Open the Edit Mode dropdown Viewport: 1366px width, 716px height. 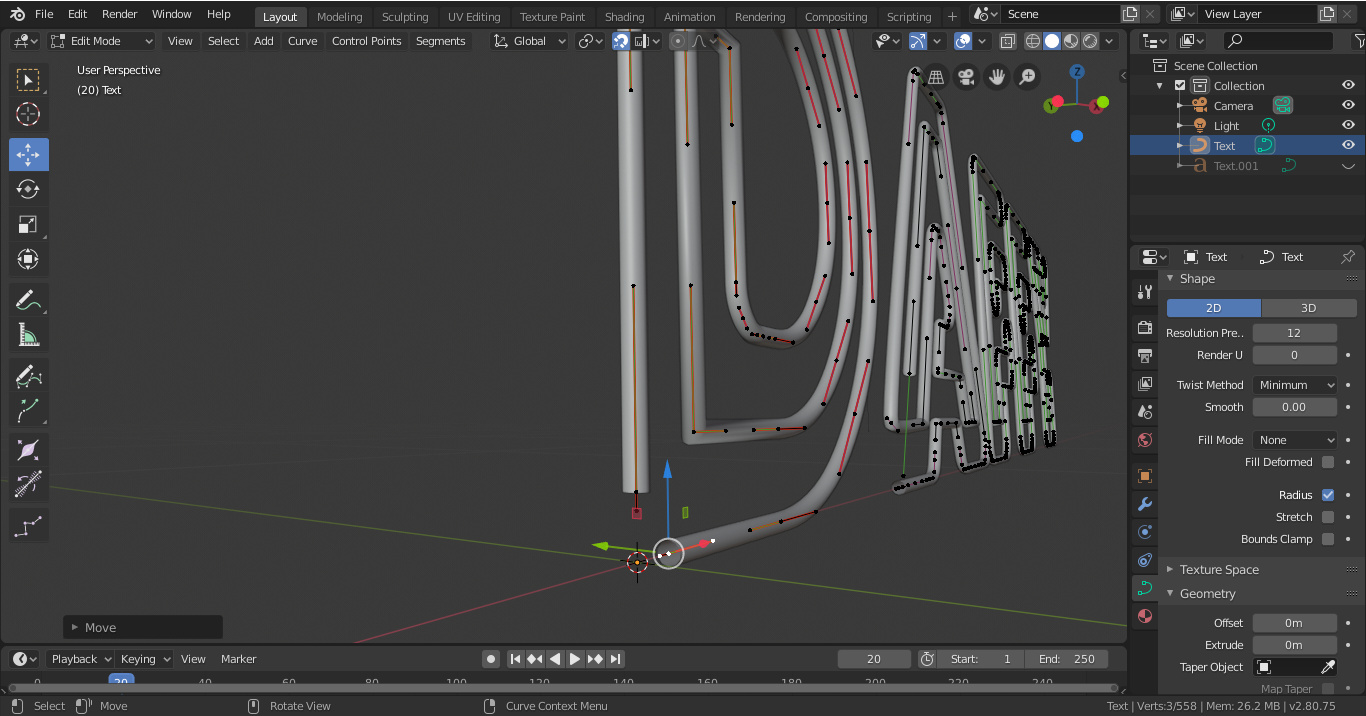pos(101,41)
